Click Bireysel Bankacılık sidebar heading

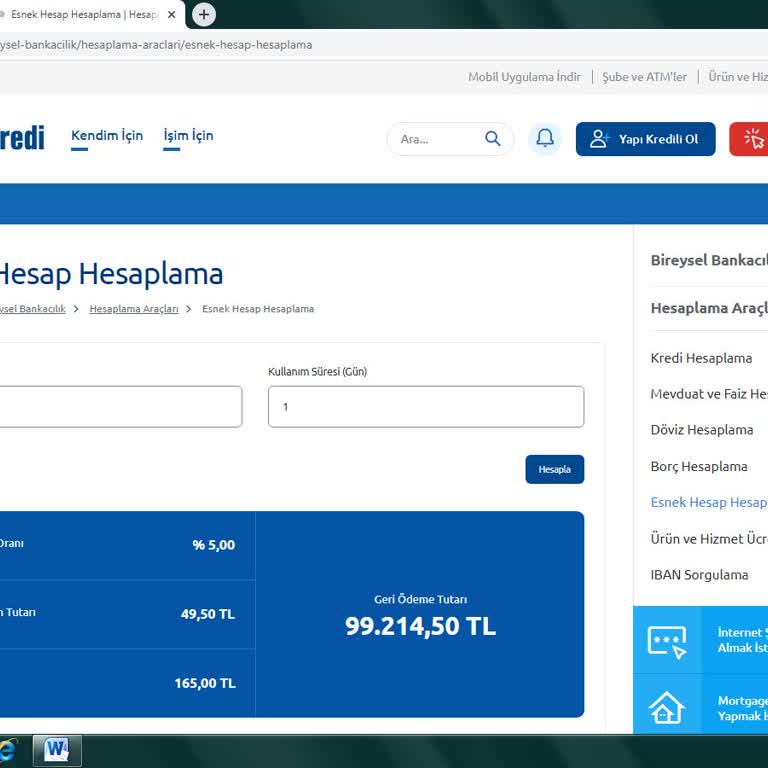click(709, 260)
